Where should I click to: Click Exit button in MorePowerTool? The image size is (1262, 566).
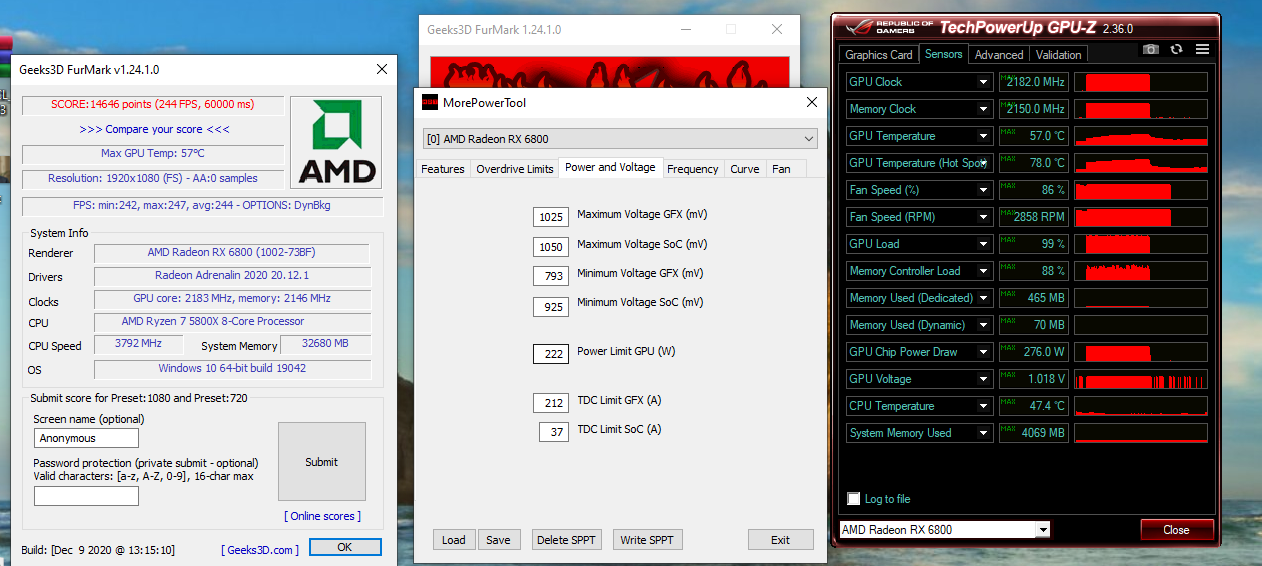click(x=780, y=540)
